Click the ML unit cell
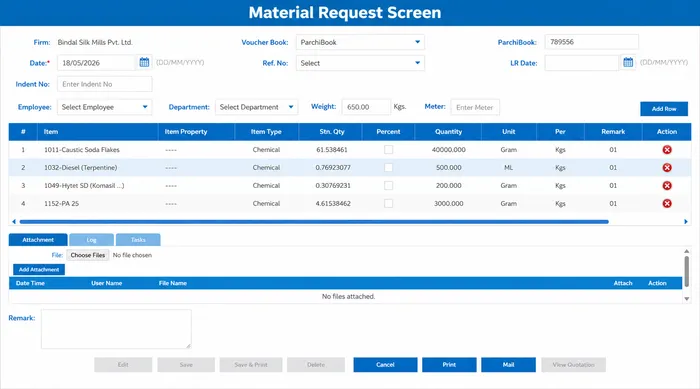The height and width of the screenshot is (389, 700). click(x=508, y=167)
